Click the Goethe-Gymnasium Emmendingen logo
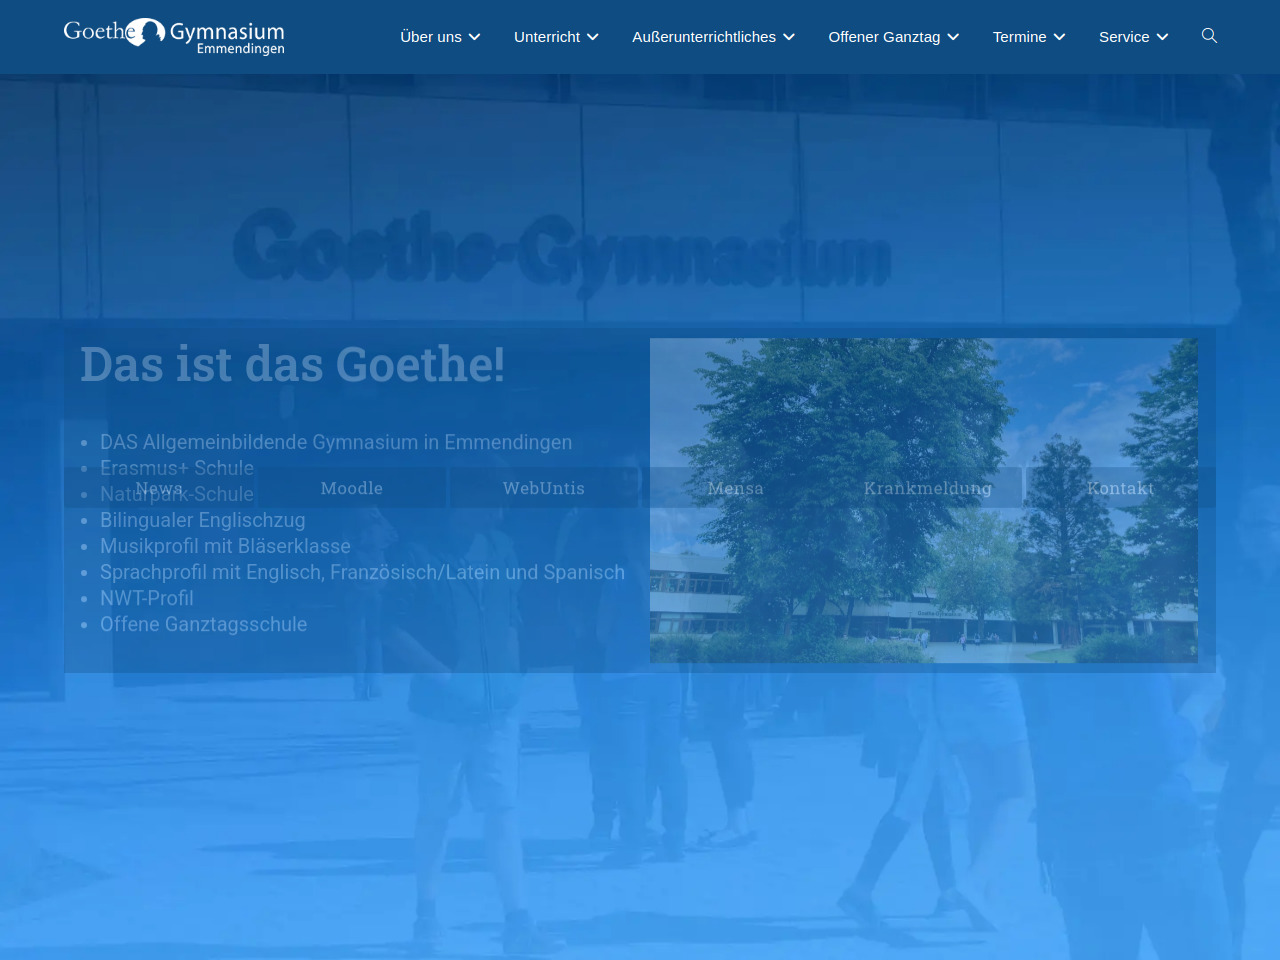 point(174,36)
